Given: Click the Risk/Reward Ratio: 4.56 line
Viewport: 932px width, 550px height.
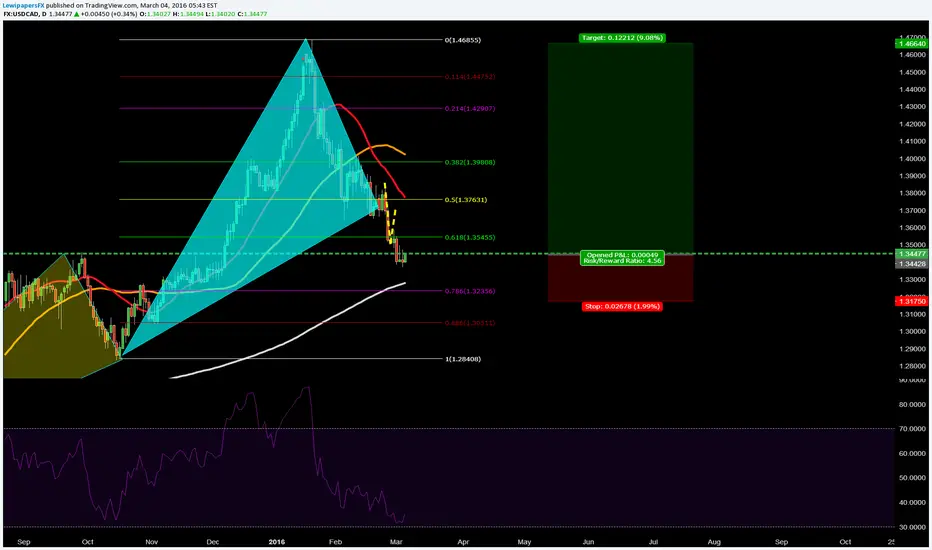Looking at the screenshot, I should 622,260.
